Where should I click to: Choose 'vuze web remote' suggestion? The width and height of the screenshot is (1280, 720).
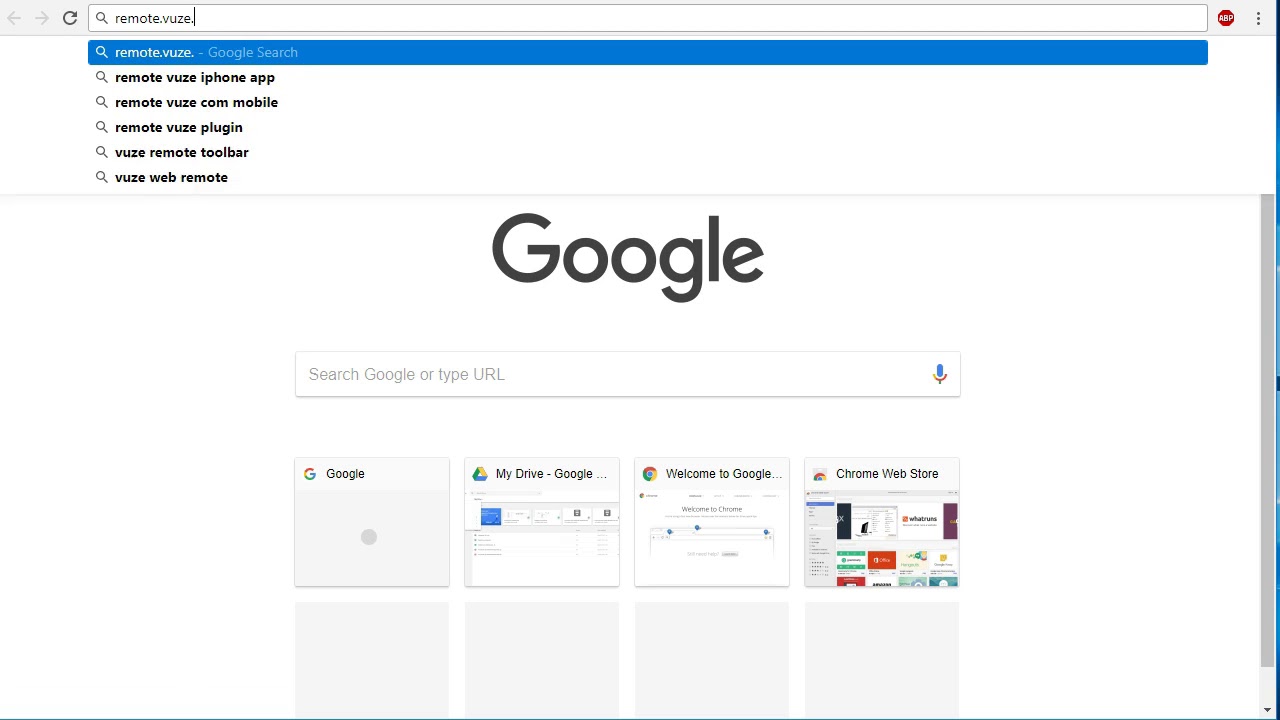coord(648,177)
